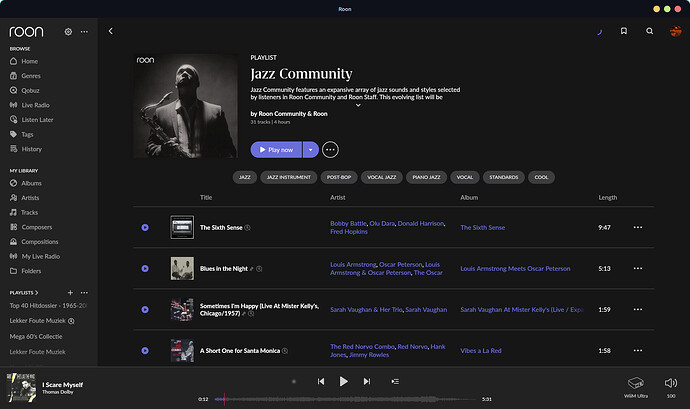Viewport: 690px width, 409px height.
Task: Open WiiM Ultra audio zone
Action: (636, 387)
